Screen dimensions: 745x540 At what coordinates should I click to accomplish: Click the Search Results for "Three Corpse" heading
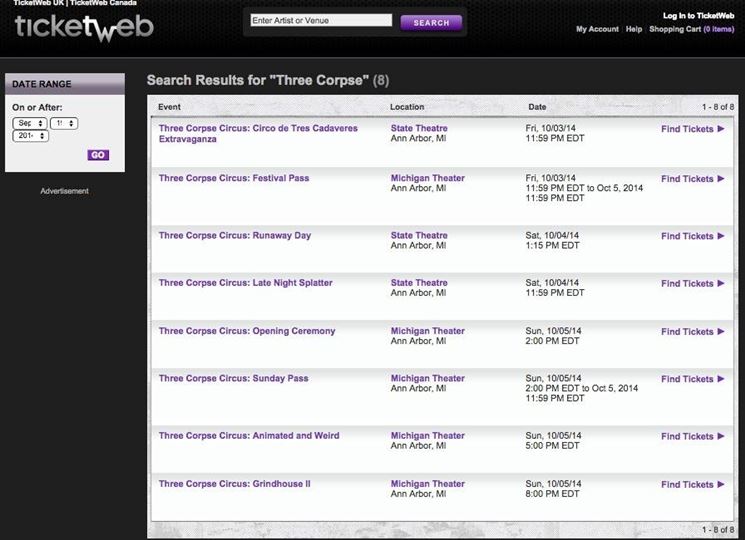point(268,80)
